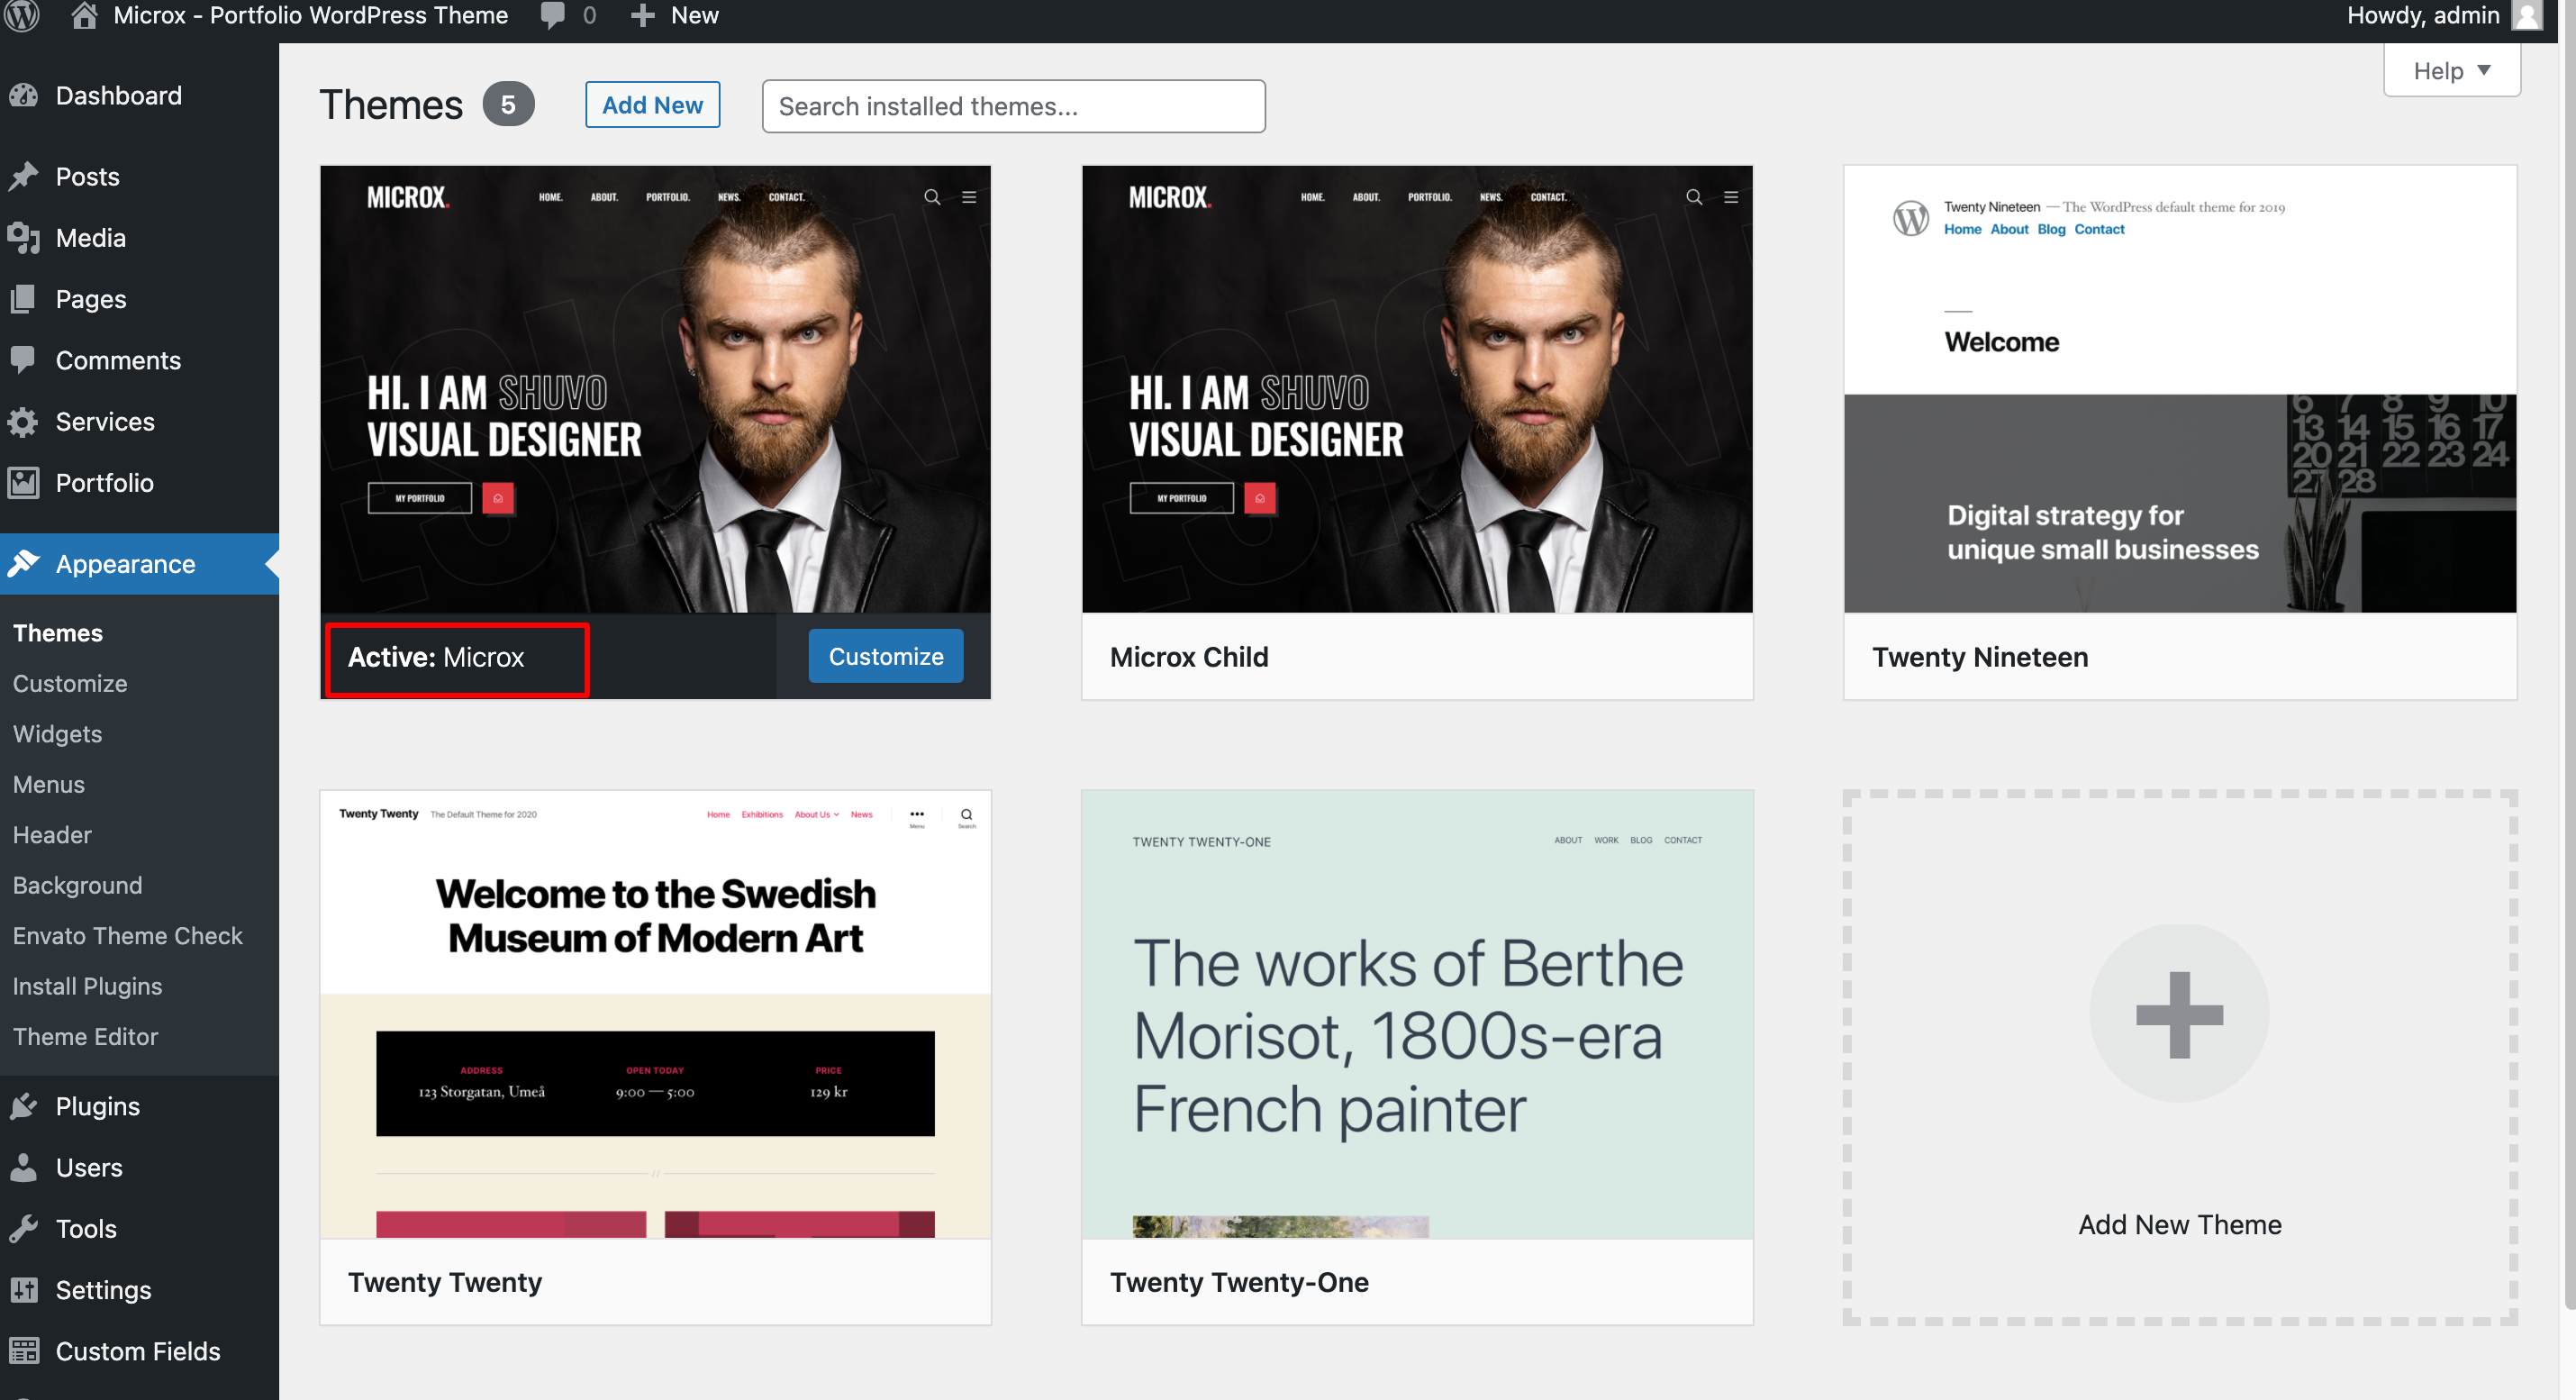
Task: Open Header submenu item
Action: click(52, 835)
